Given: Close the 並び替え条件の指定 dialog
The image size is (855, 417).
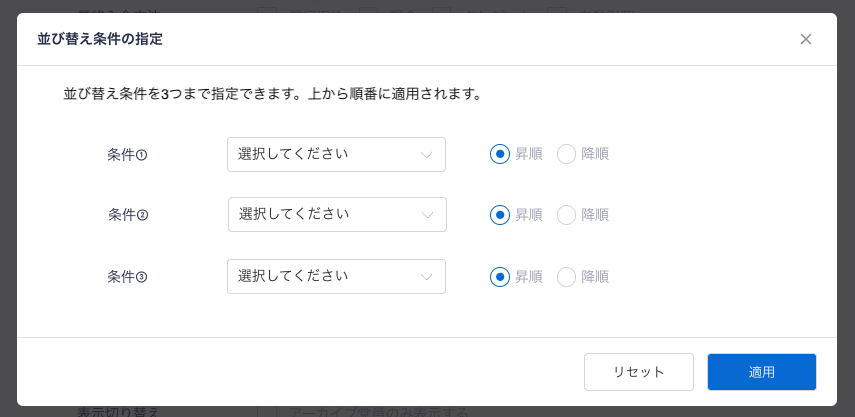Looking at the screenshot, I should click(x=806, y=39).
